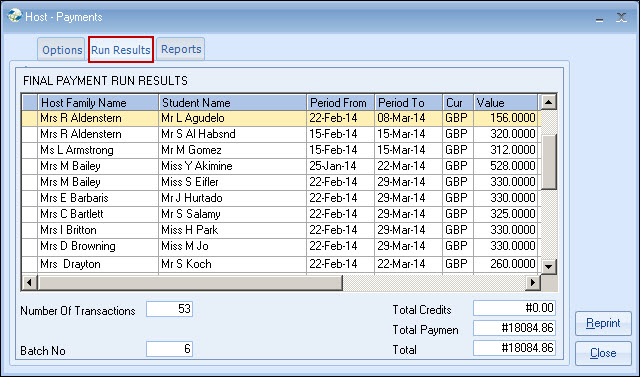Screen dimensions: 640x377
Task: Click the Total Paymen field
Action: coord(514,328)
